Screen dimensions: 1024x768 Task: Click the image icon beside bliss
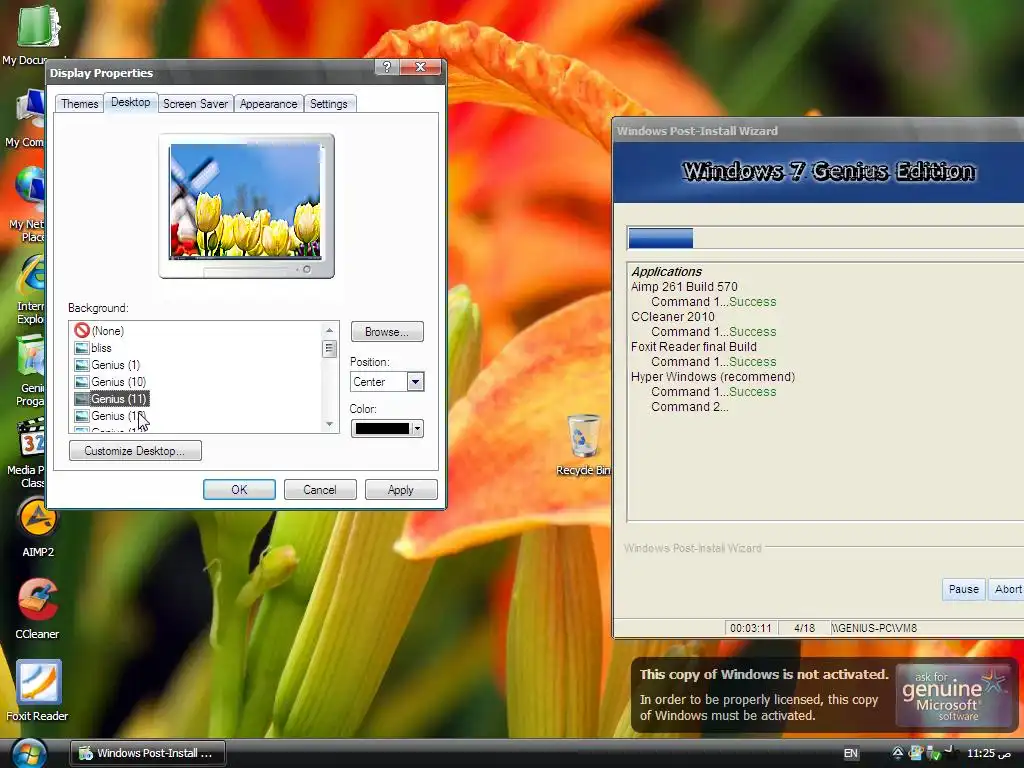(82, 348)
